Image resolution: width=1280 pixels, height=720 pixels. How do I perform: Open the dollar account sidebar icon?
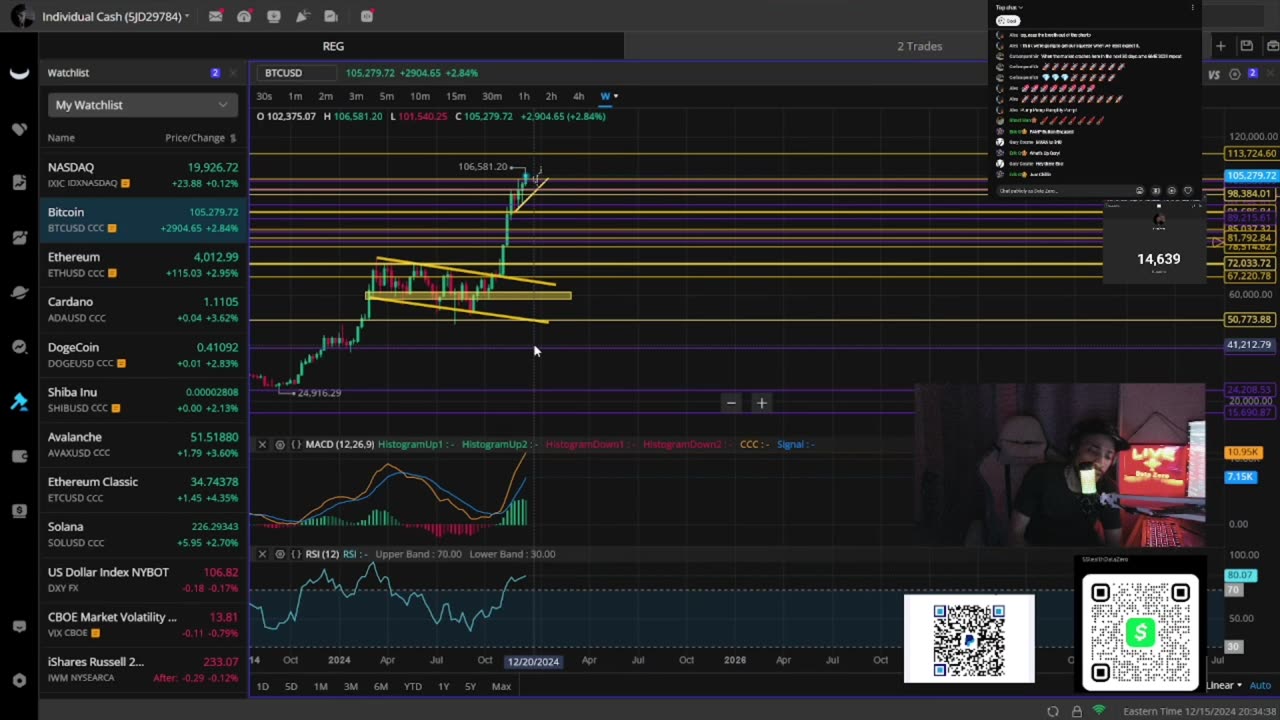pyautogui.click(x=19, y=511)
